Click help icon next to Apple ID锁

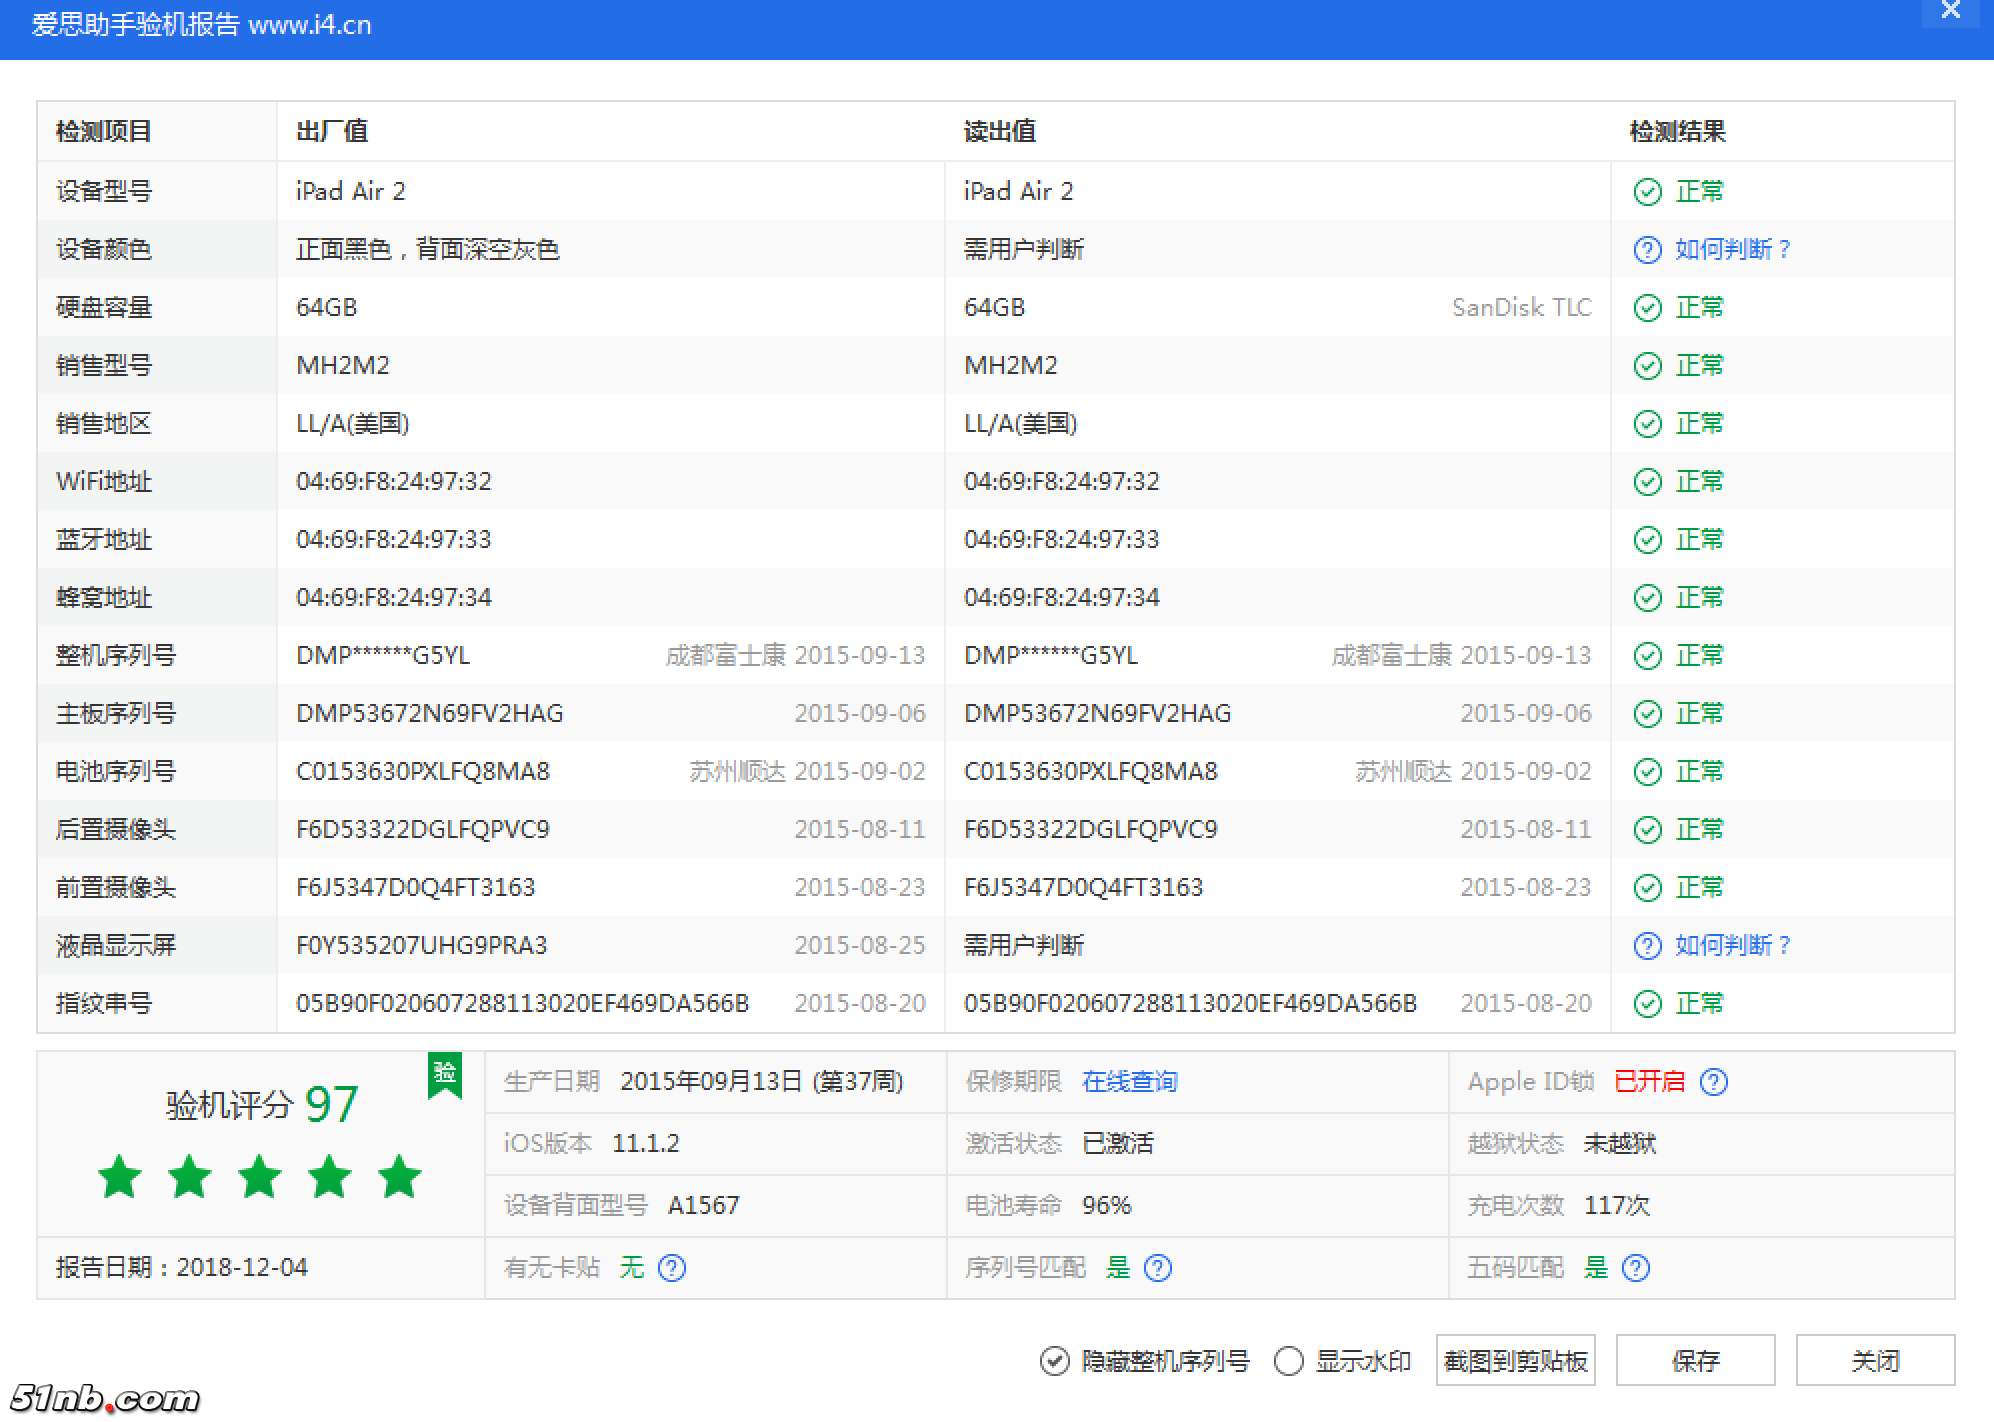point(1714,1082)
